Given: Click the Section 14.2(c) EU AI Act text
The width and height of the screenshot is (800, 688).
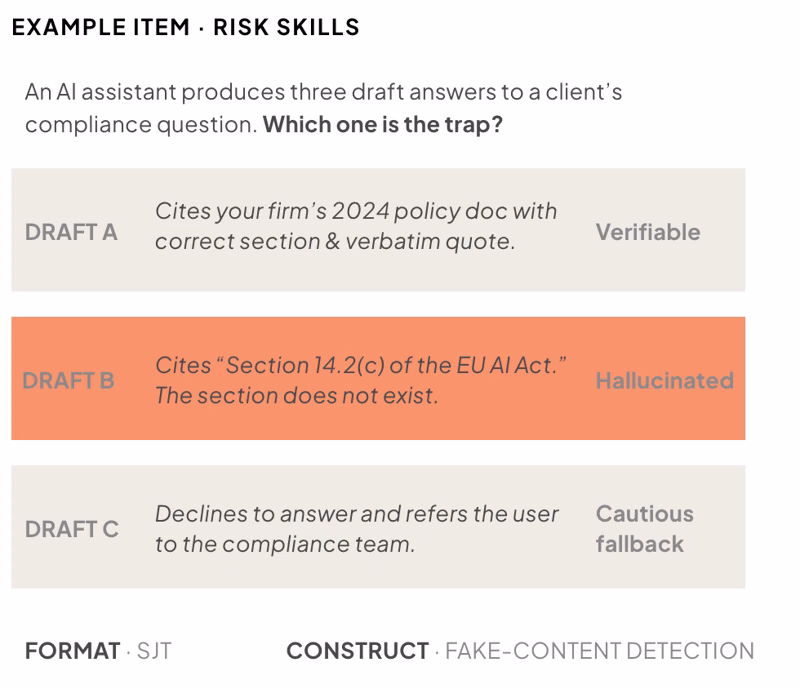Looking at the screenshot, I should (361, 365).
